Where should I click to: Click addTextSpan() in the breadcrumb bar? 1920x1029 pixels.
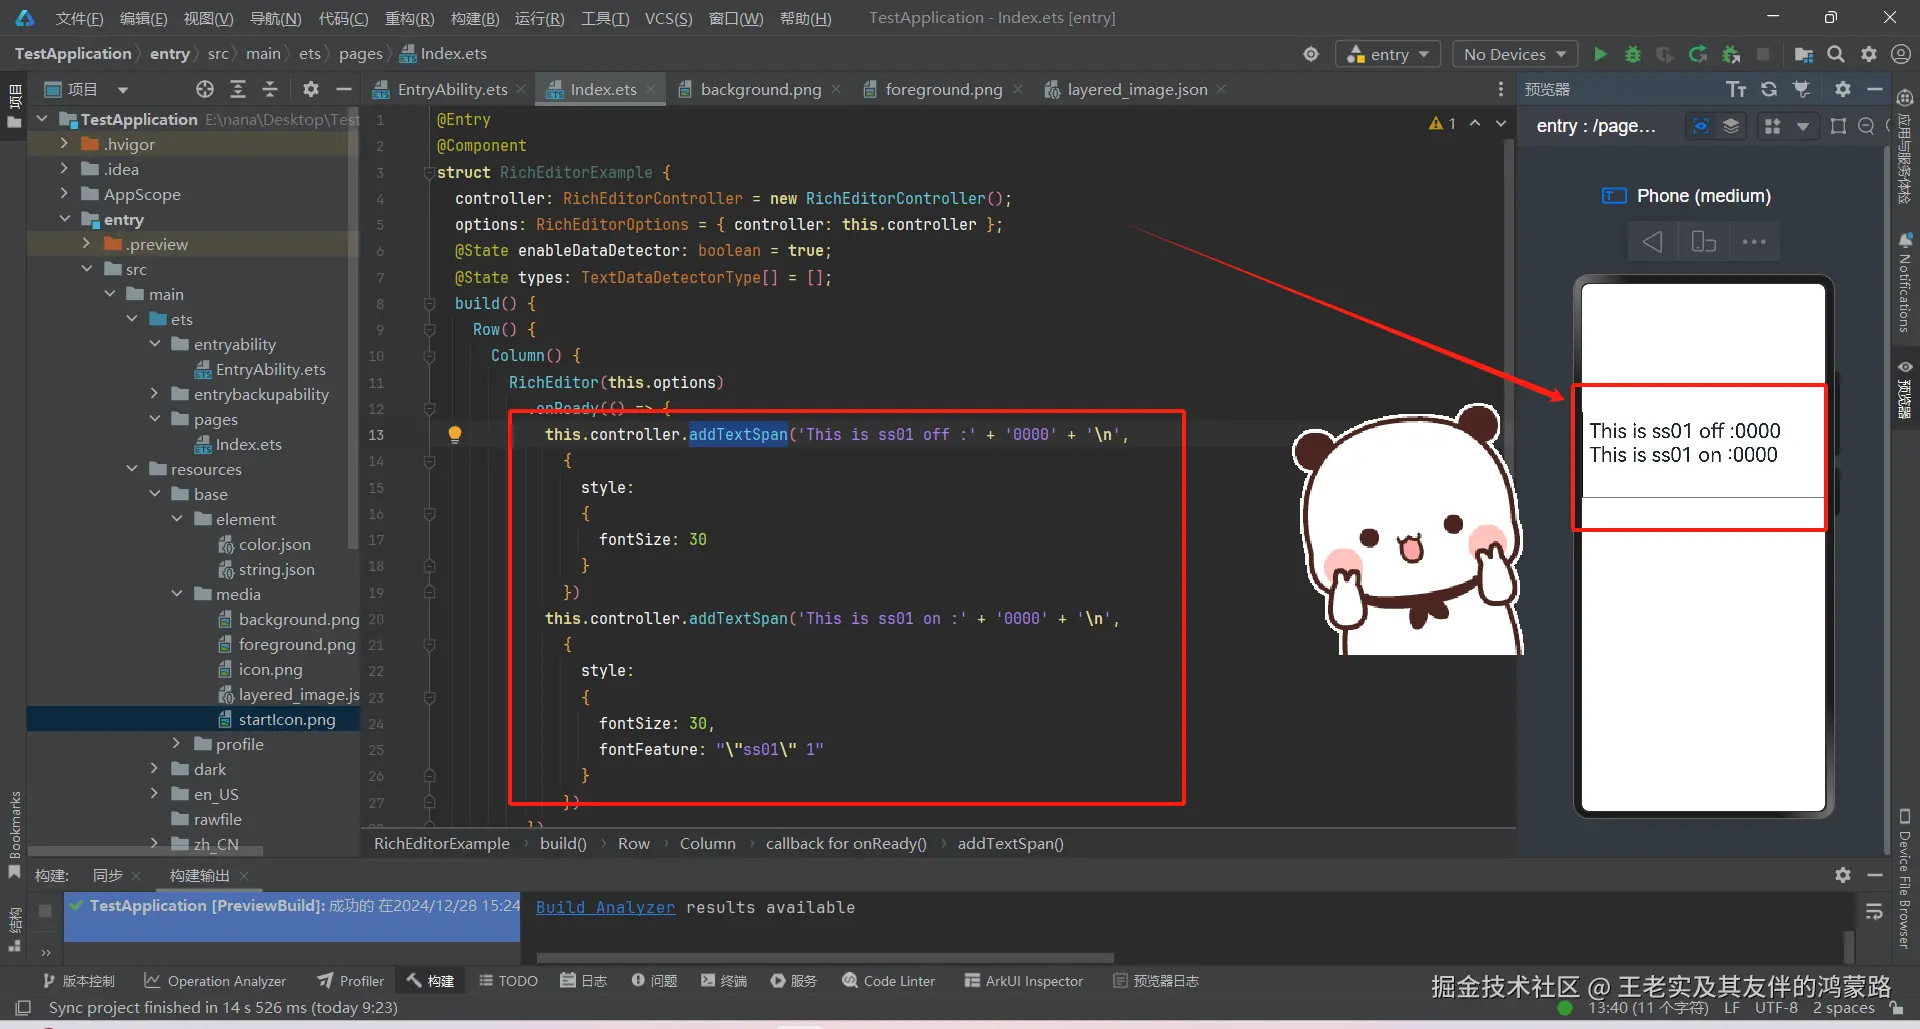[1010, 843]
